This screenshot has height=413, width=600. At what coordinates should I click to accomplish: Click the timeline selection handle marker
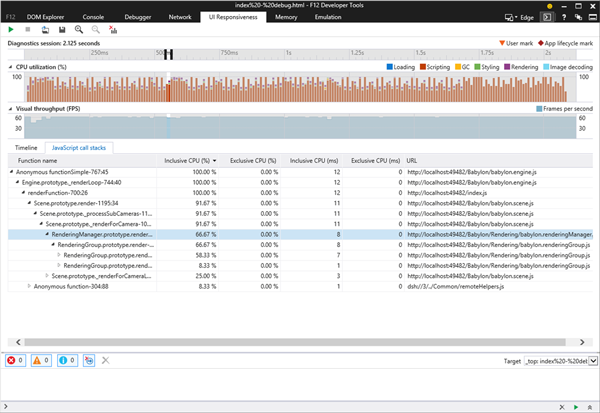click(168, 54)
